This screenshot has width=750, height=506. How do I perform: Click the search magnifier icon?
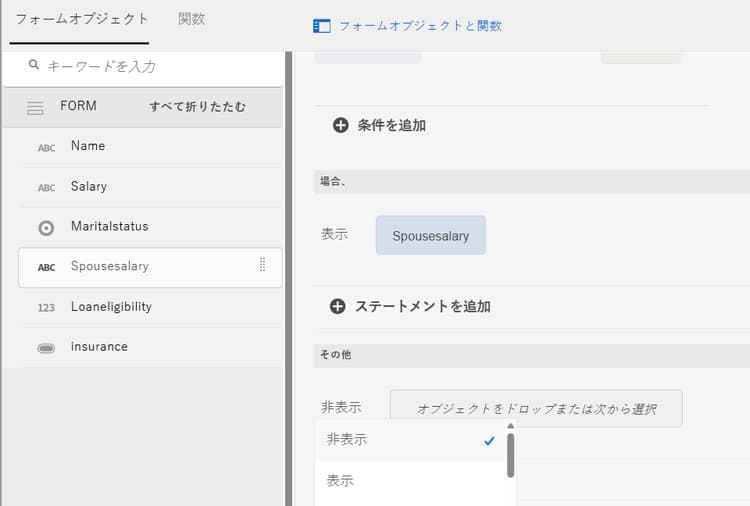[33, 65]
